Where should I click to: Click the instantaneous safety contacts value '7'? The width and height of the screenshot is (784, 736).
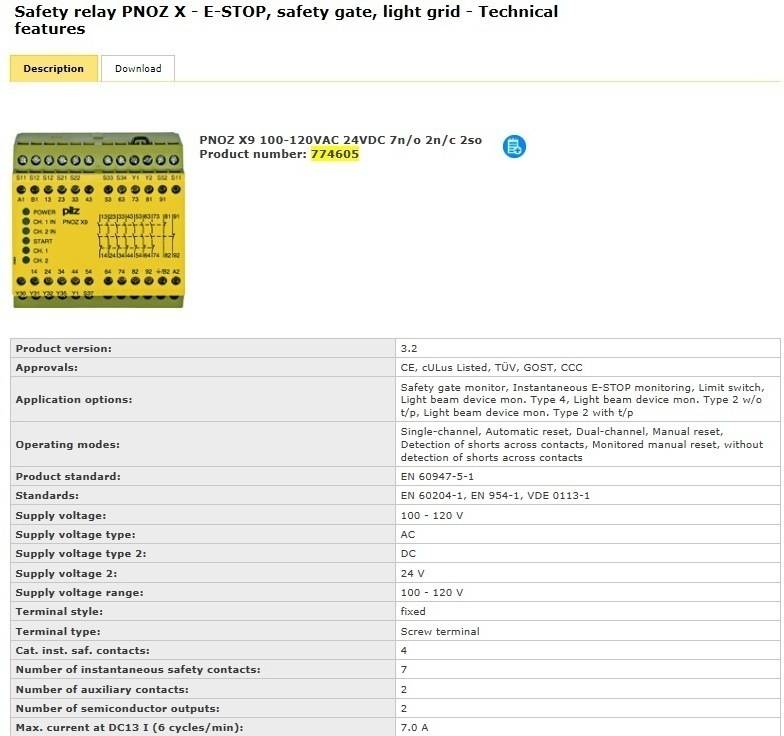pyautogui.click(x=404, y=670)
